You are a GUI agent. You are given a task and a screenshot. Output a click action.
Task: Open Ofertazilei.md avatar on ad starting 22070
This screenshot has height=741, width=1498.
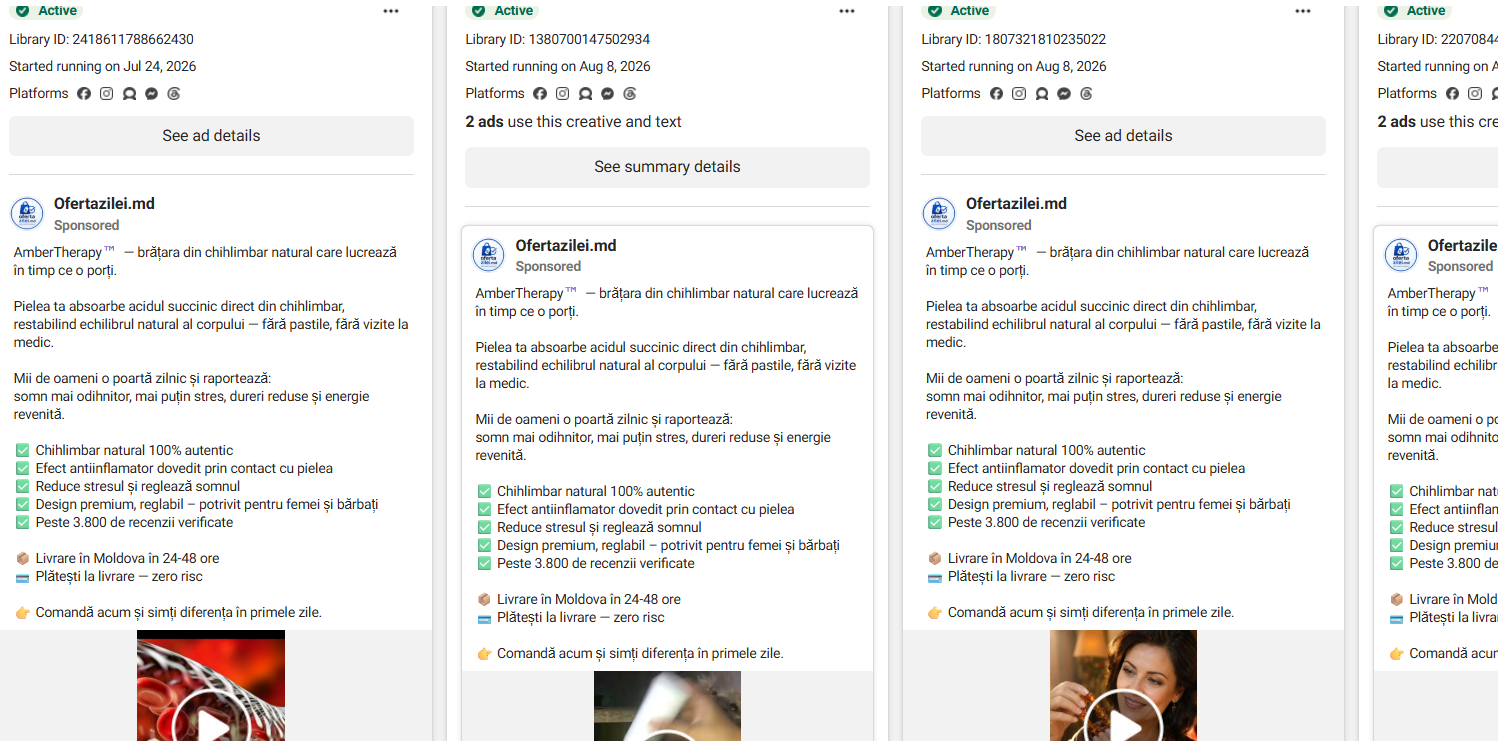click(x=1401, y=255)
